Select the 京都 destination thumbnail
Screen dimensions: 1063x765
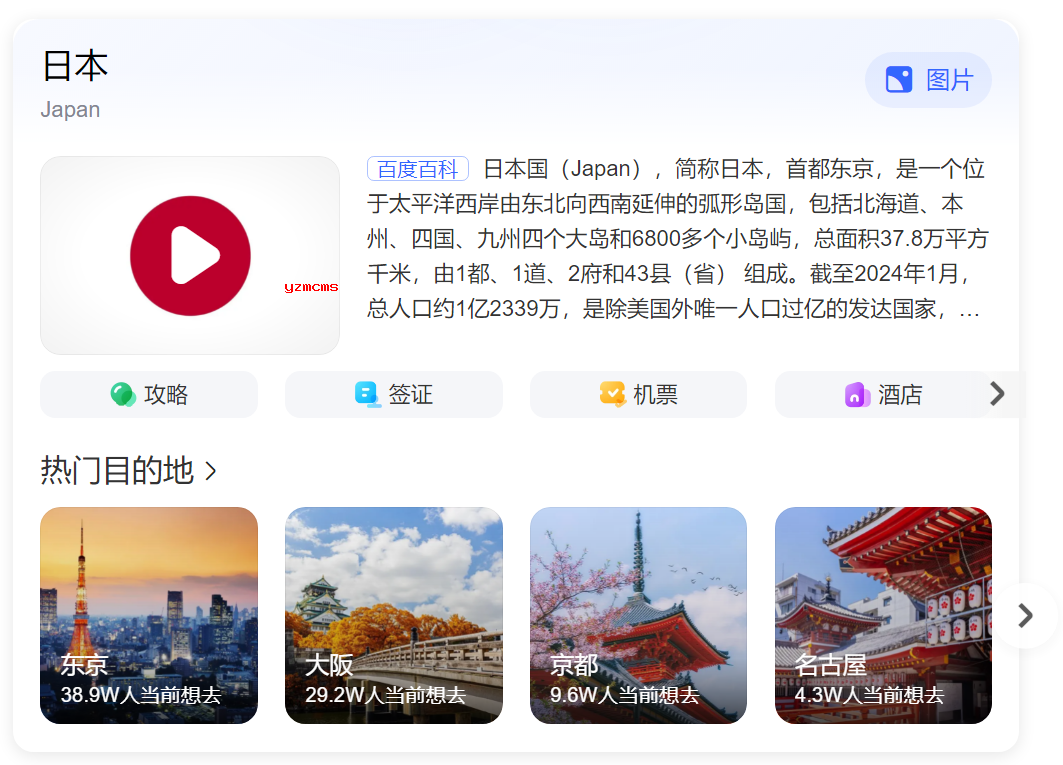pos(638,615)
